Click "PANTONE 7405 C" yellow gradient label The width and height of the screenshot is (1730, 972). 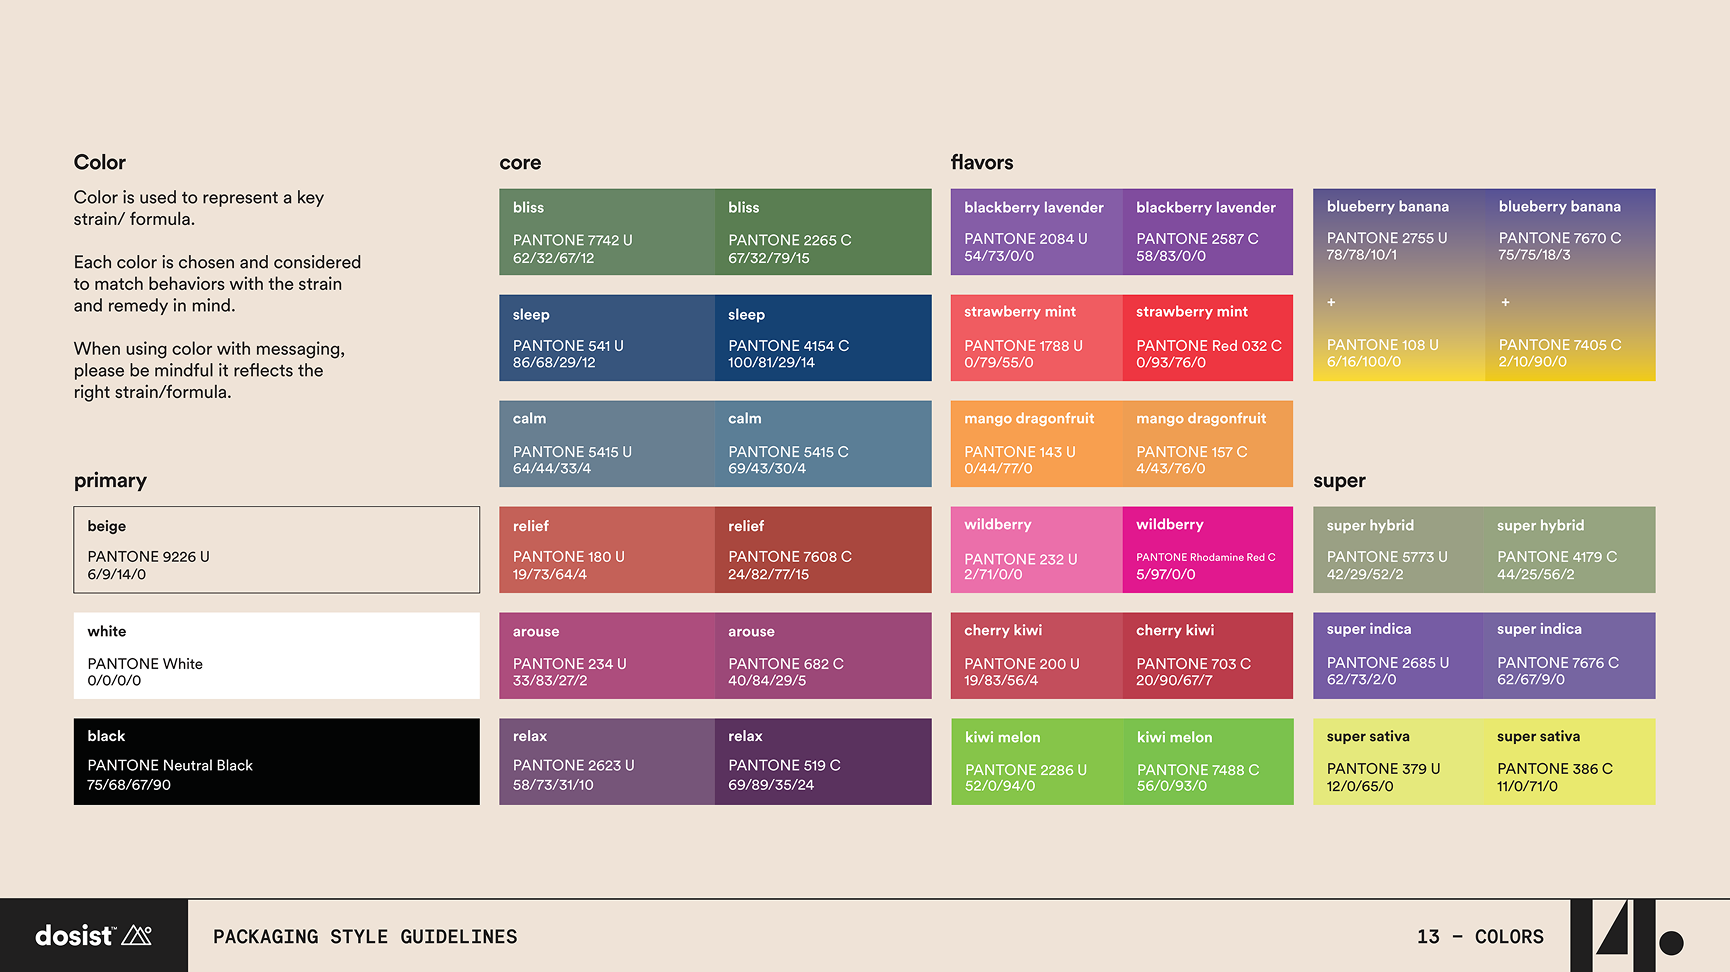[1560, 345]
